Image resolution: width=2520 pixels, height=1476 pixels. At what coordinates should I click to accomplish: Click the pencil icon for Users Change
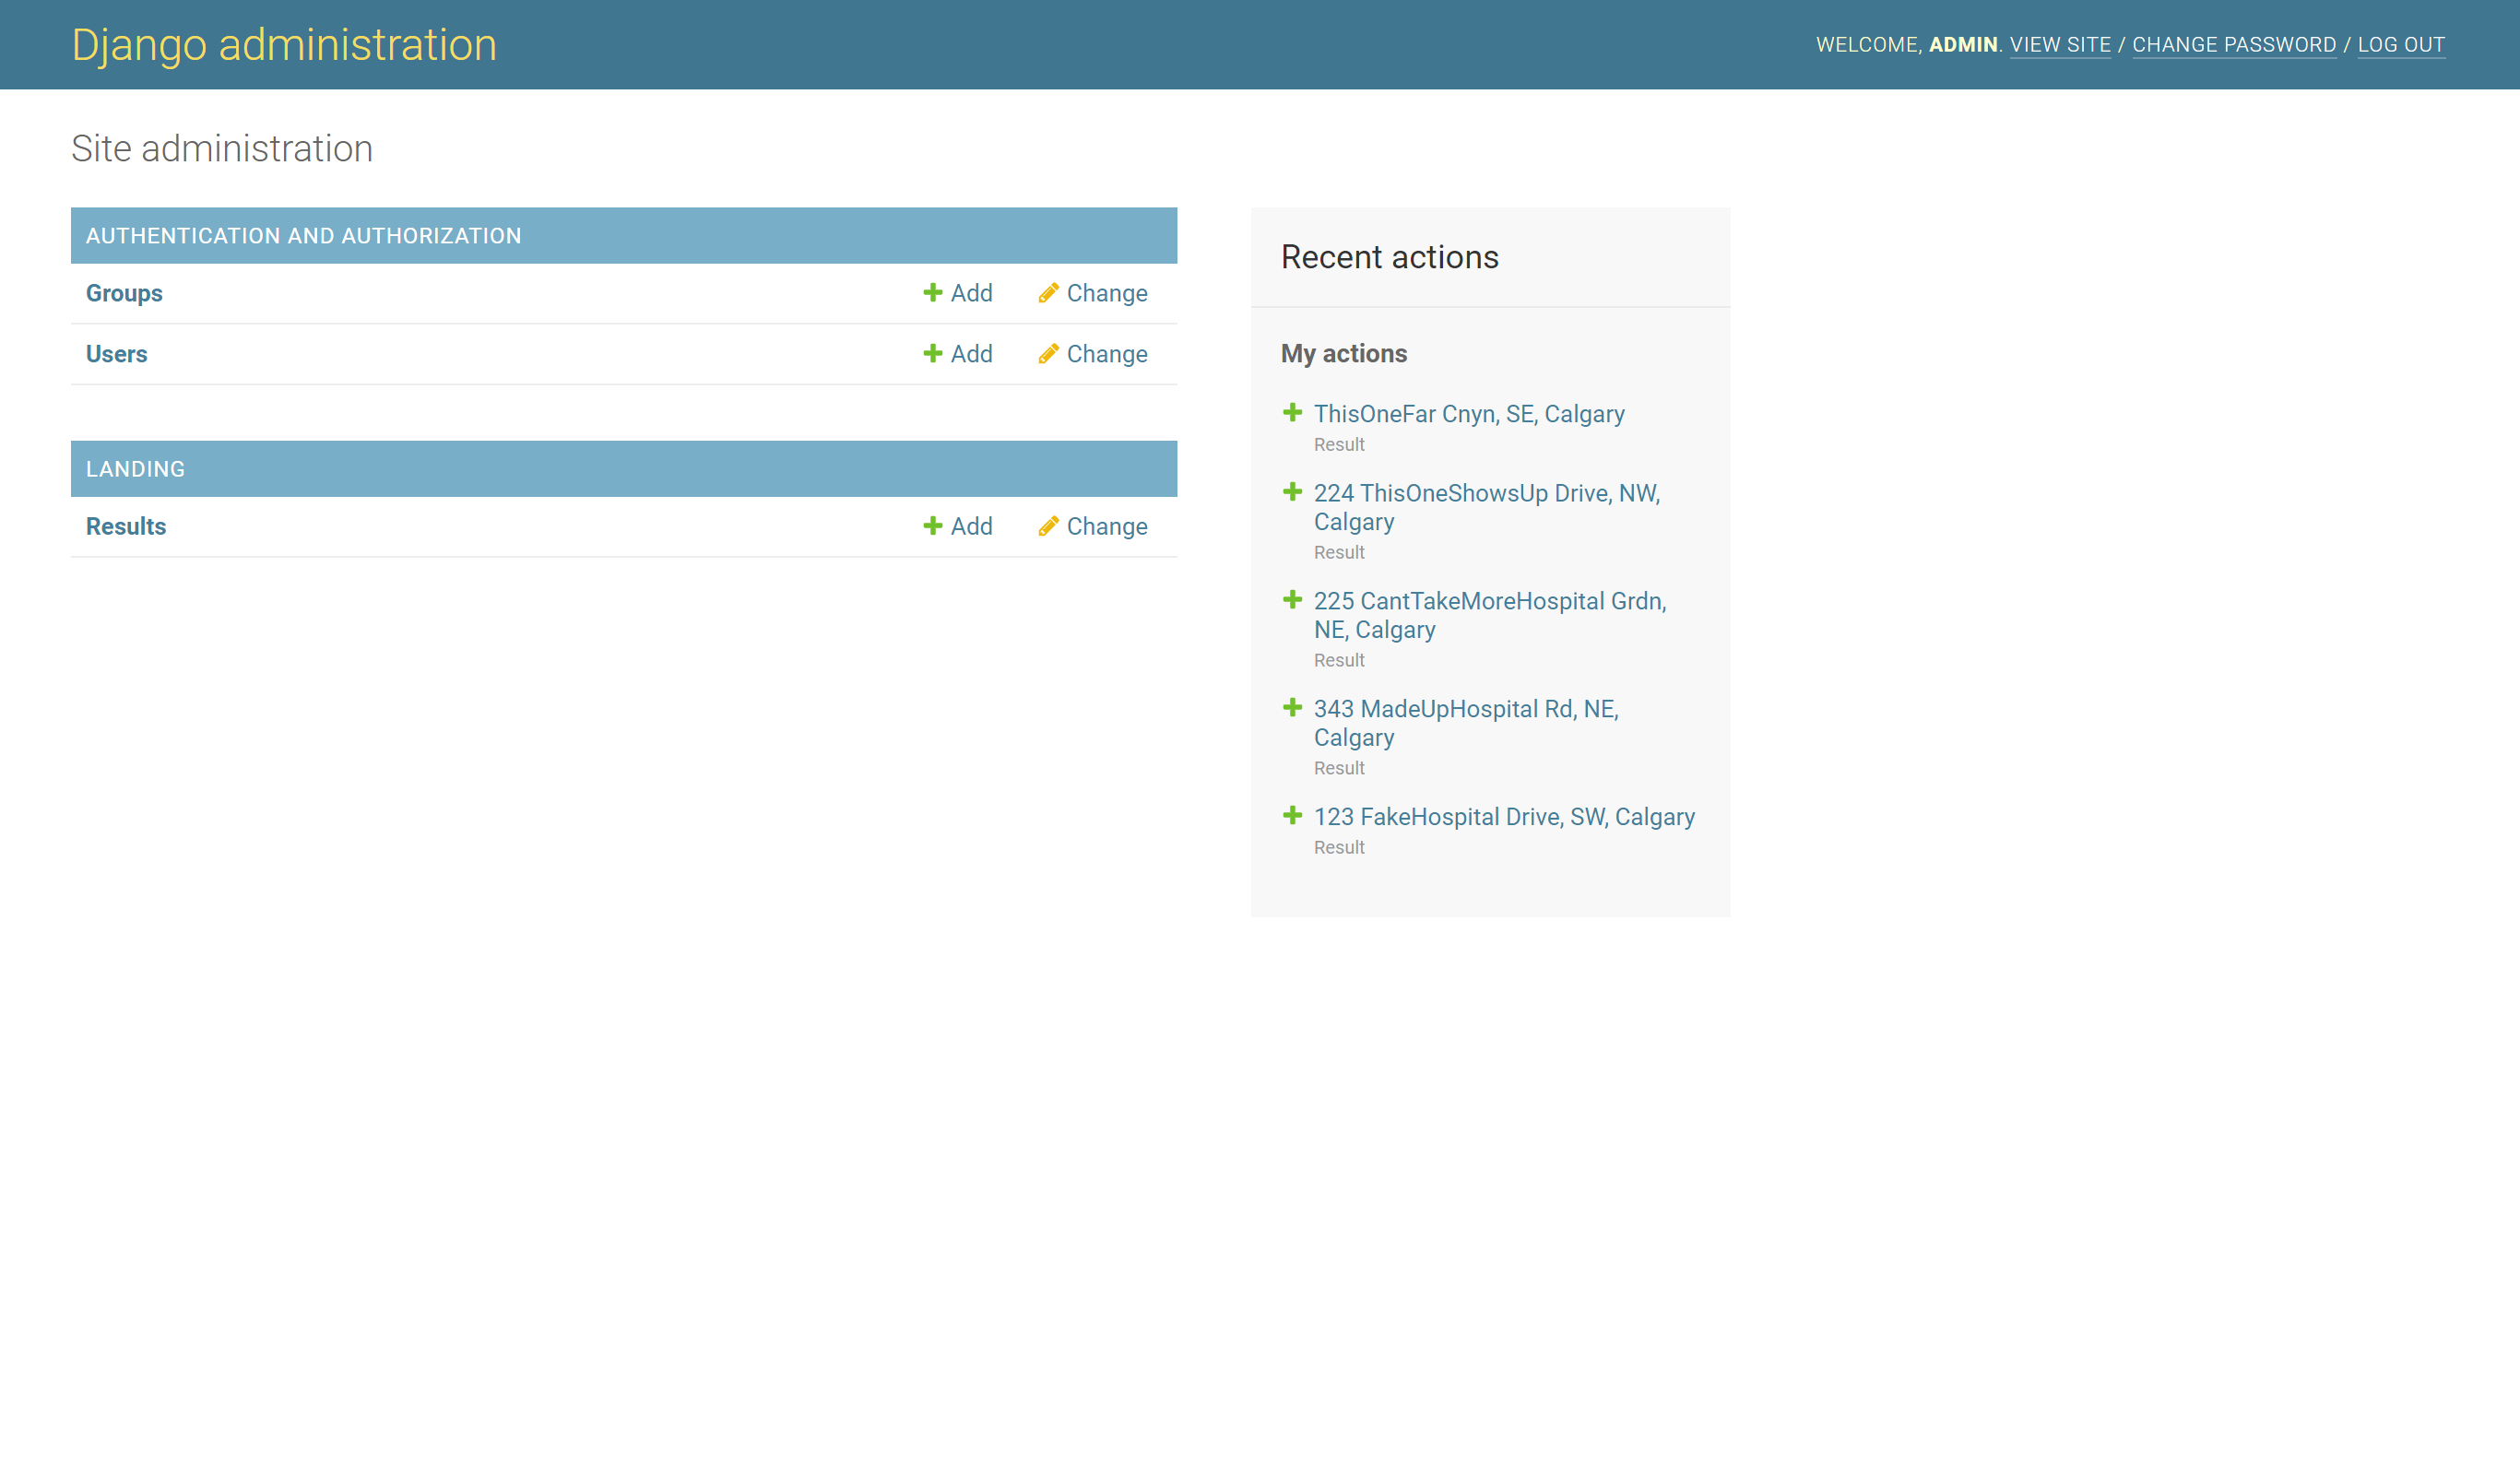click(x=1048, y=353)
